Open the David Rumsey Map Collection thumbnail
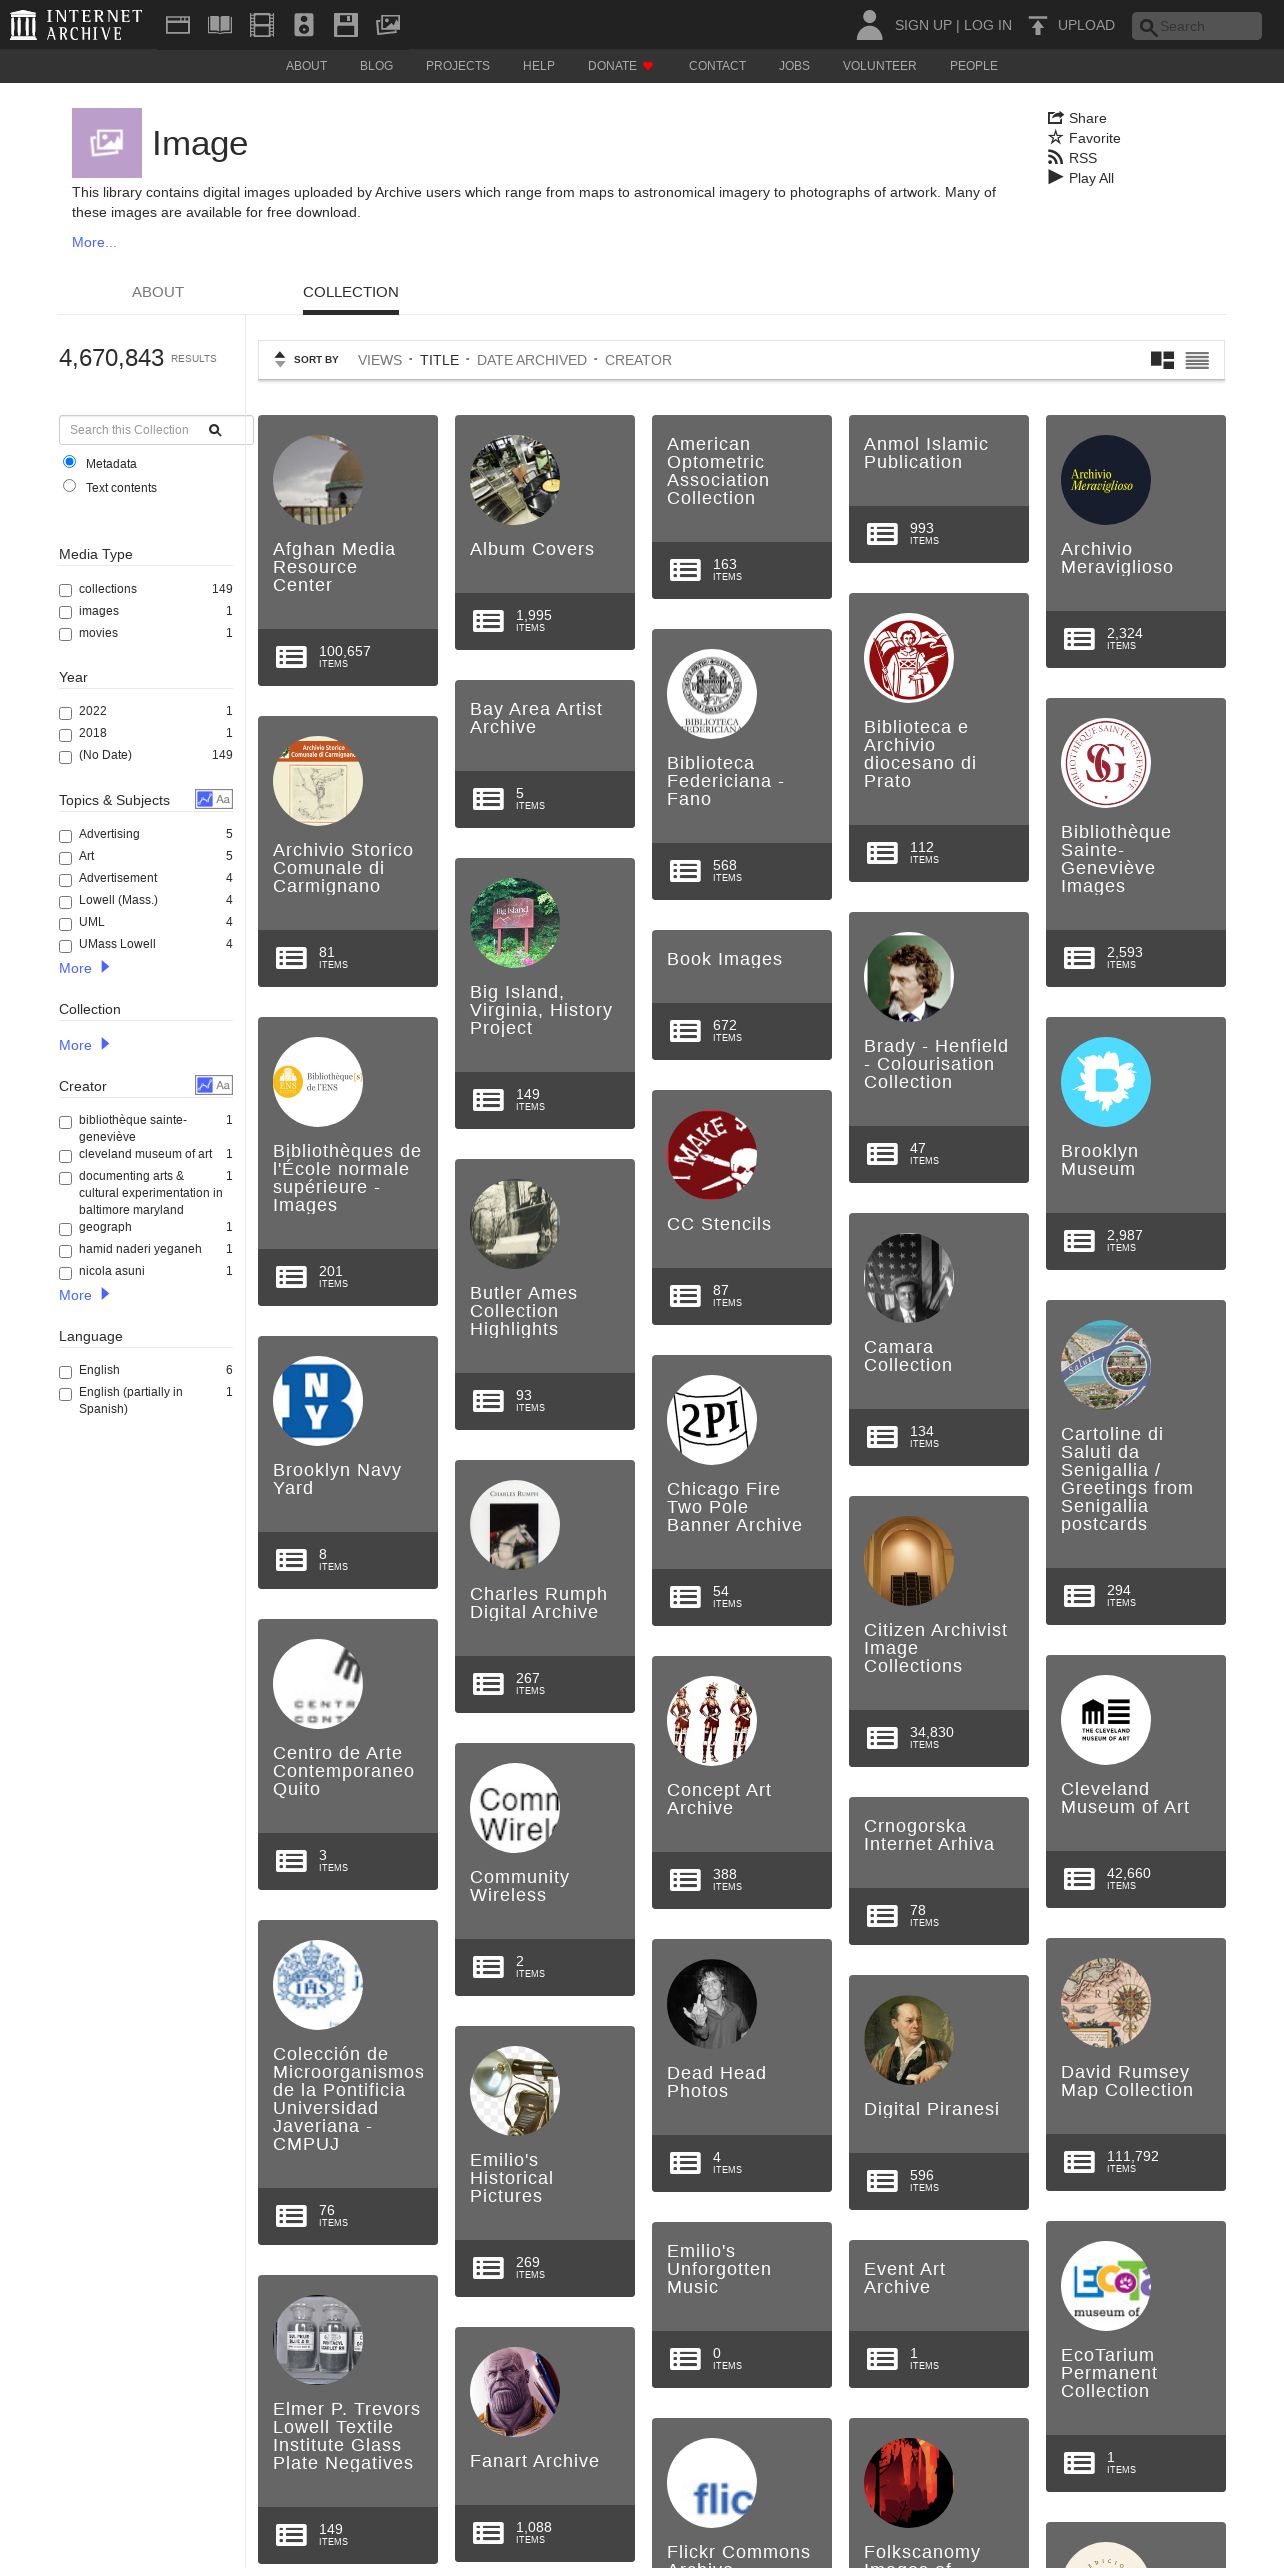The width and height of the screenshot is (1284, 2568). (1106, 2003)
